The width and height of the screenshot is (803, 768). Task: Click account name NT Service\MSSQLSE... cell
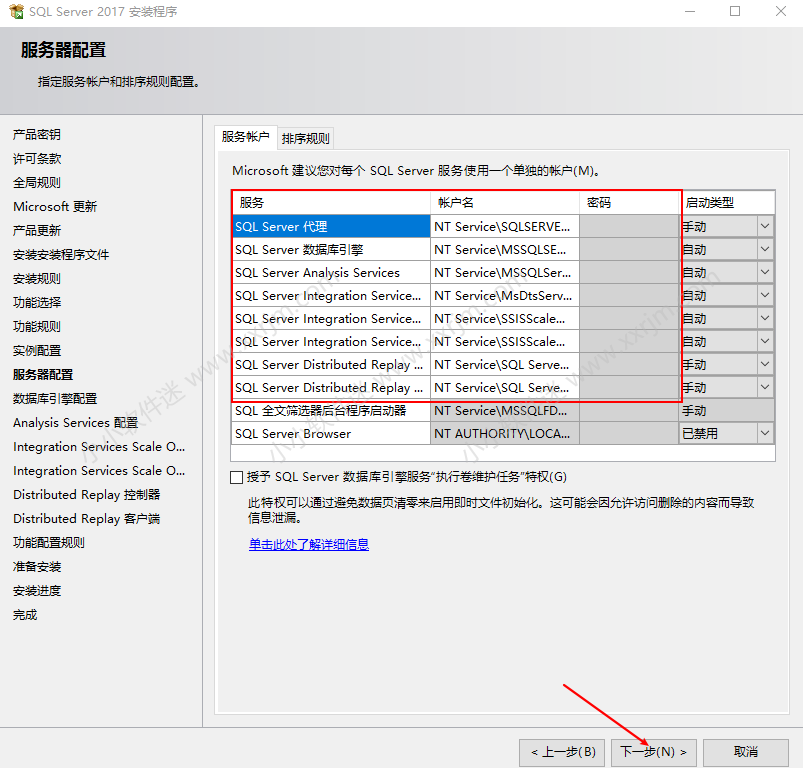[505, 249]
